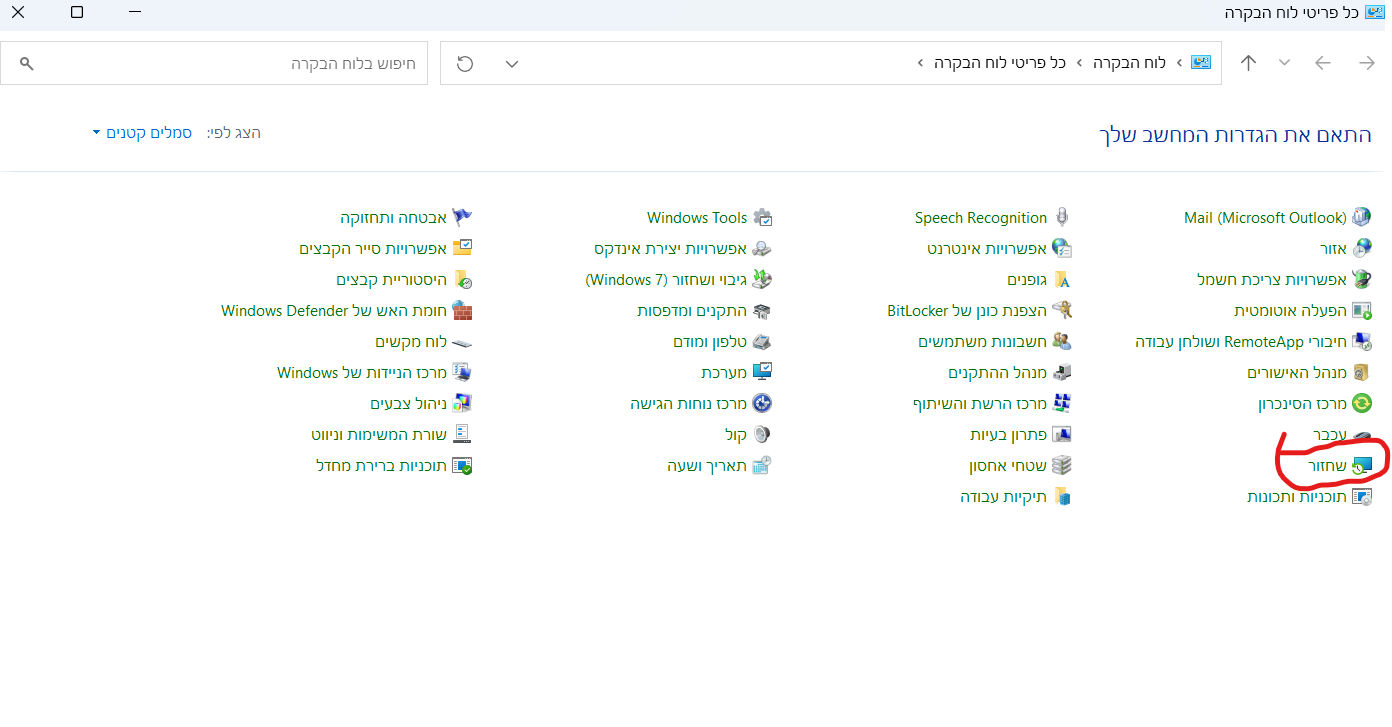1392x727 pixels.
Task: Open the Mail (Microsoft Outlook) icon
Action: pyautogui.click(x=1361, y=218)
